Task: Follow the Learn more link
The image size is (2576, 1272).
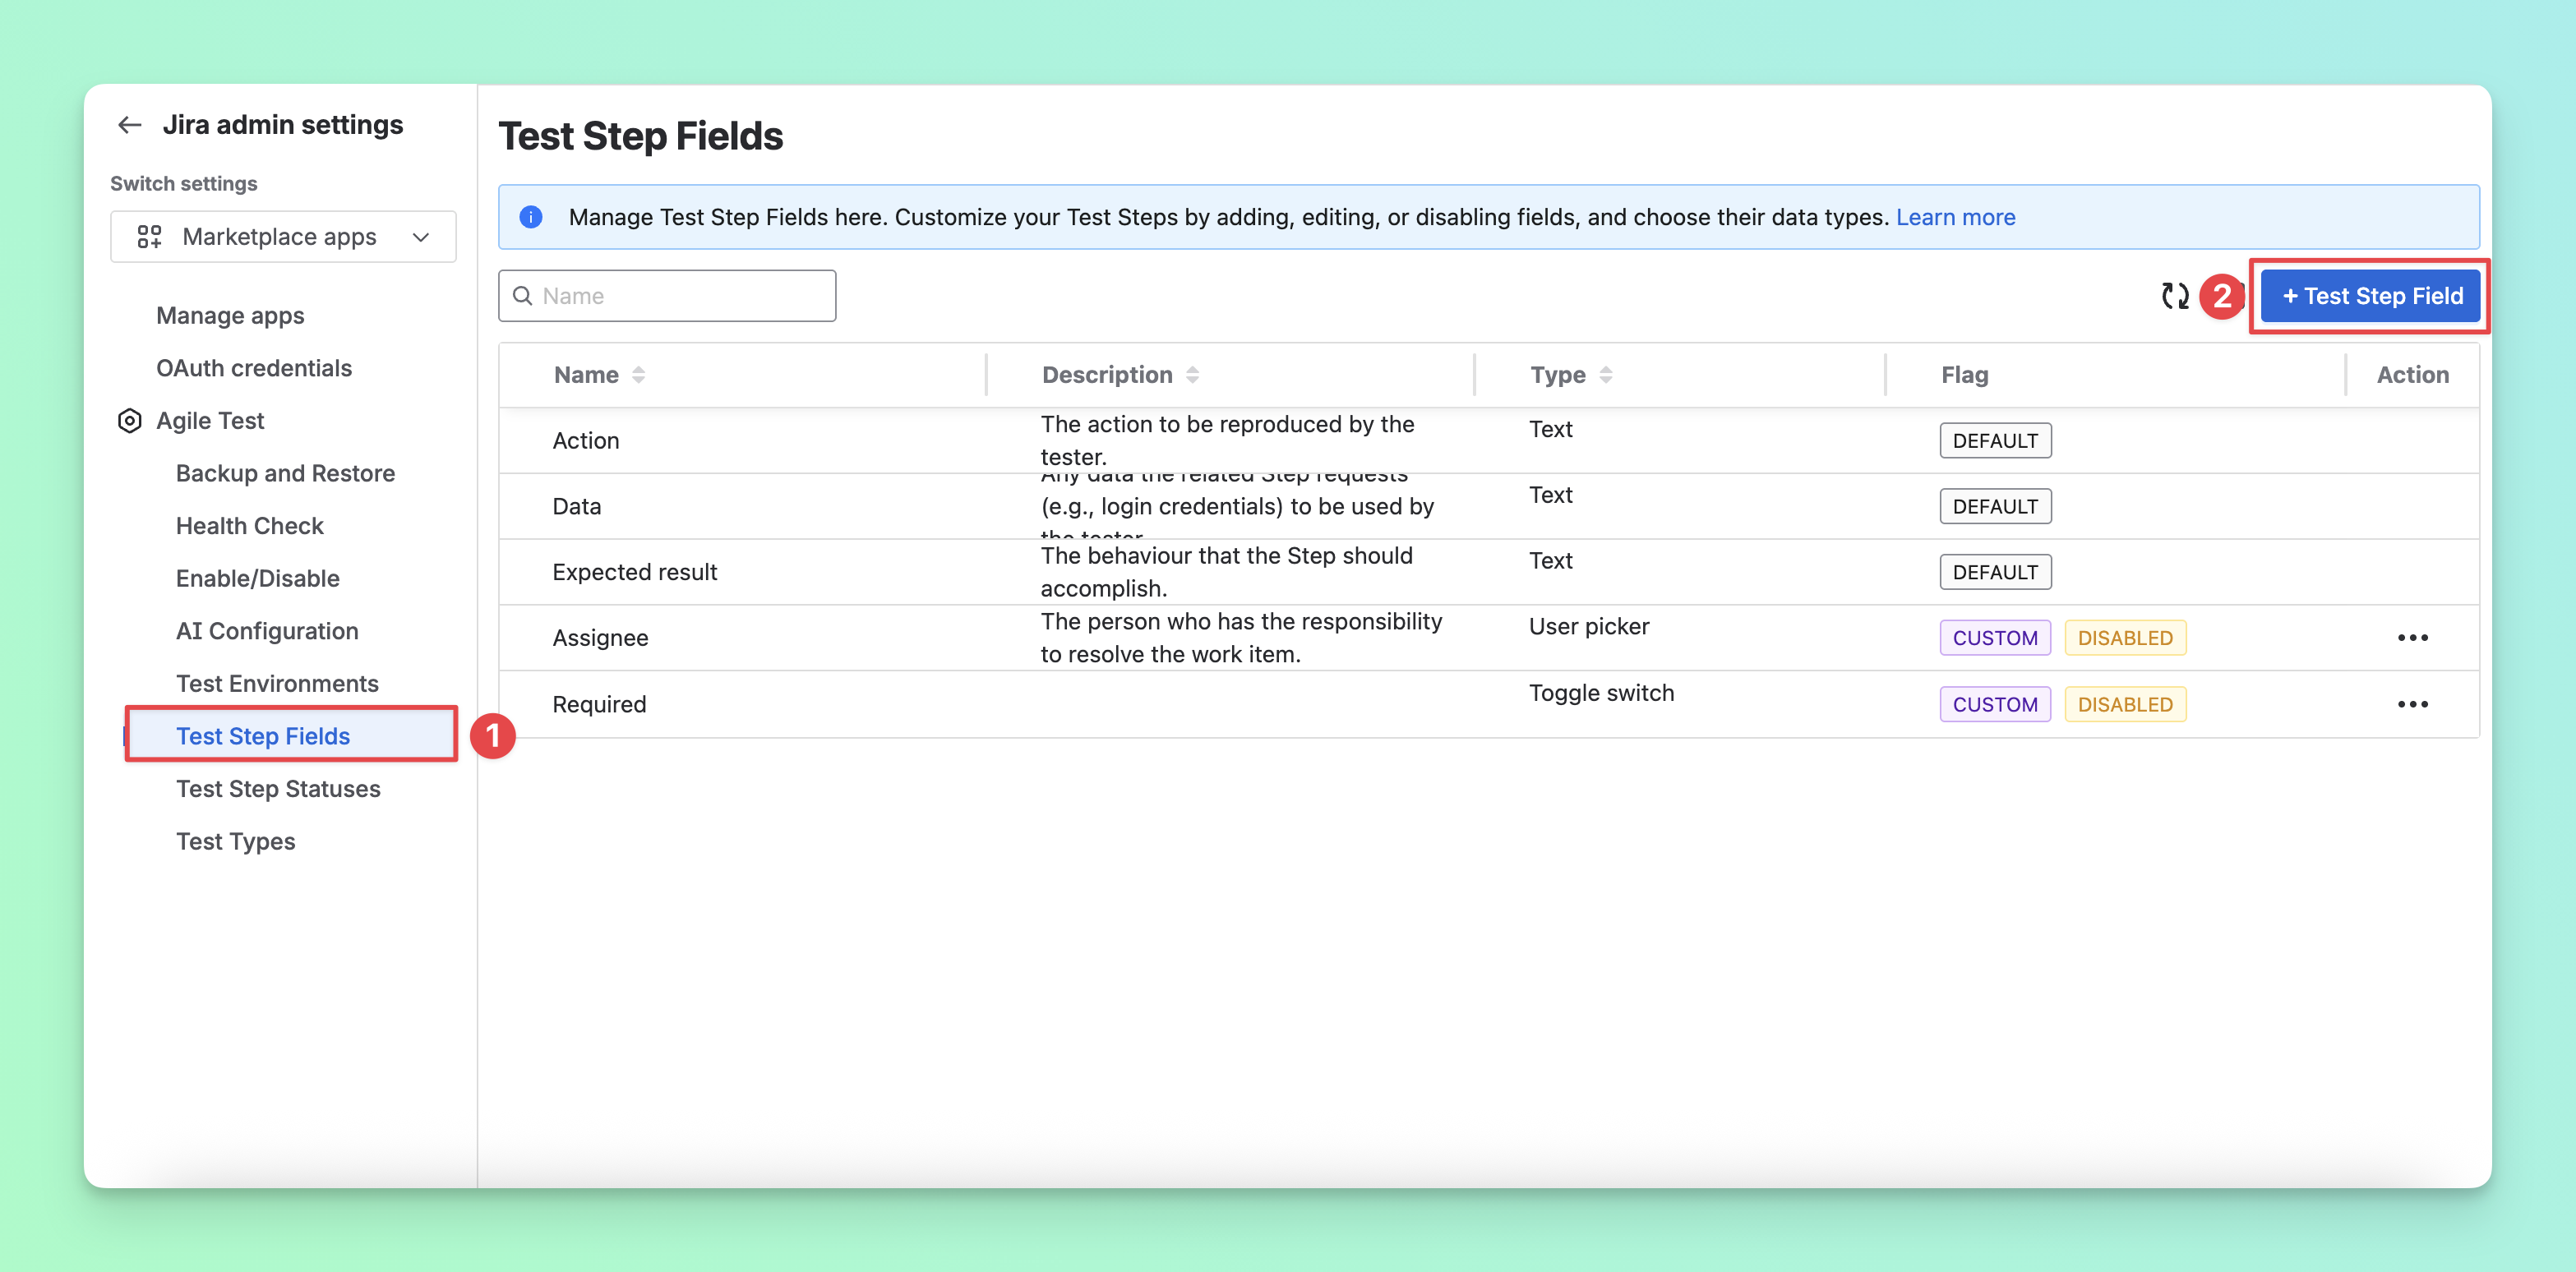Action: [x=1955, y=217]
